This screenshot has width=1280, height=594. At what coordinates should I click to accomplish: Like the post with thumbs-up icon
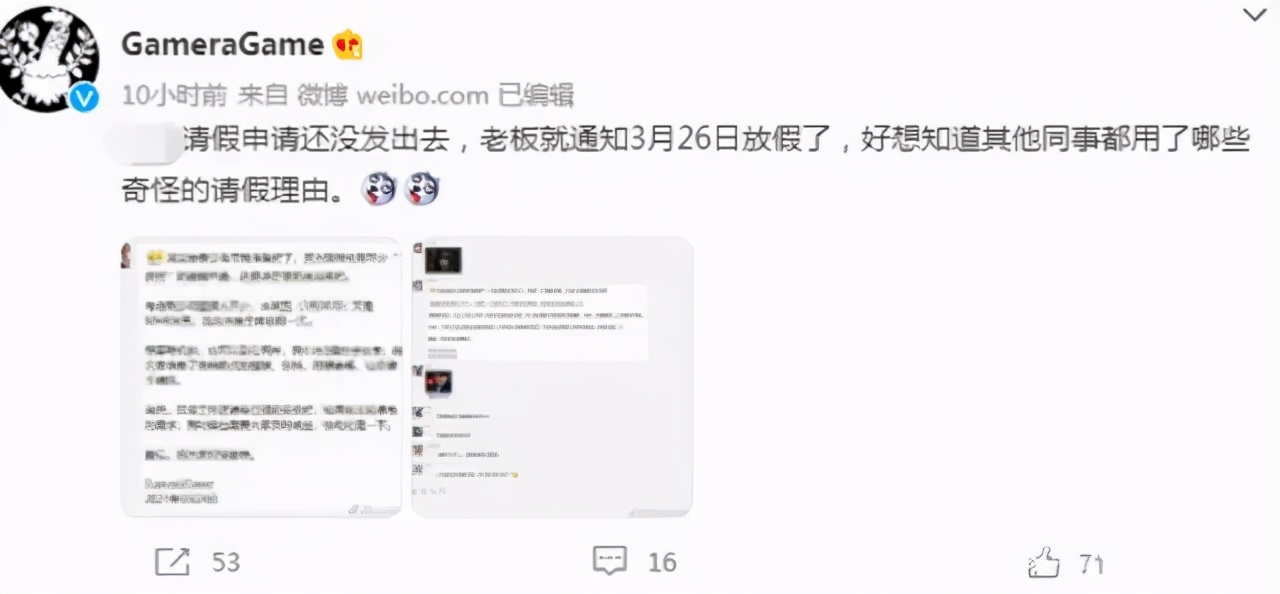click(1043, 562)
